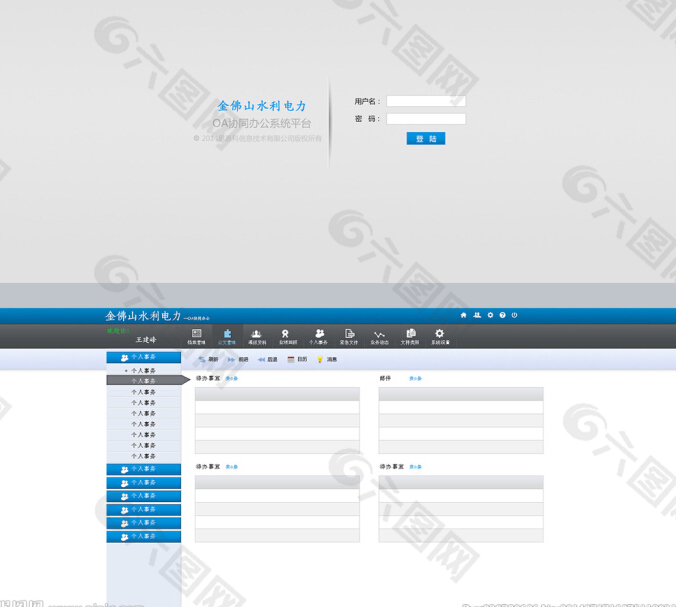Click the power logout icon
This screenshot has width=676, height=607.
click(515, 315)
